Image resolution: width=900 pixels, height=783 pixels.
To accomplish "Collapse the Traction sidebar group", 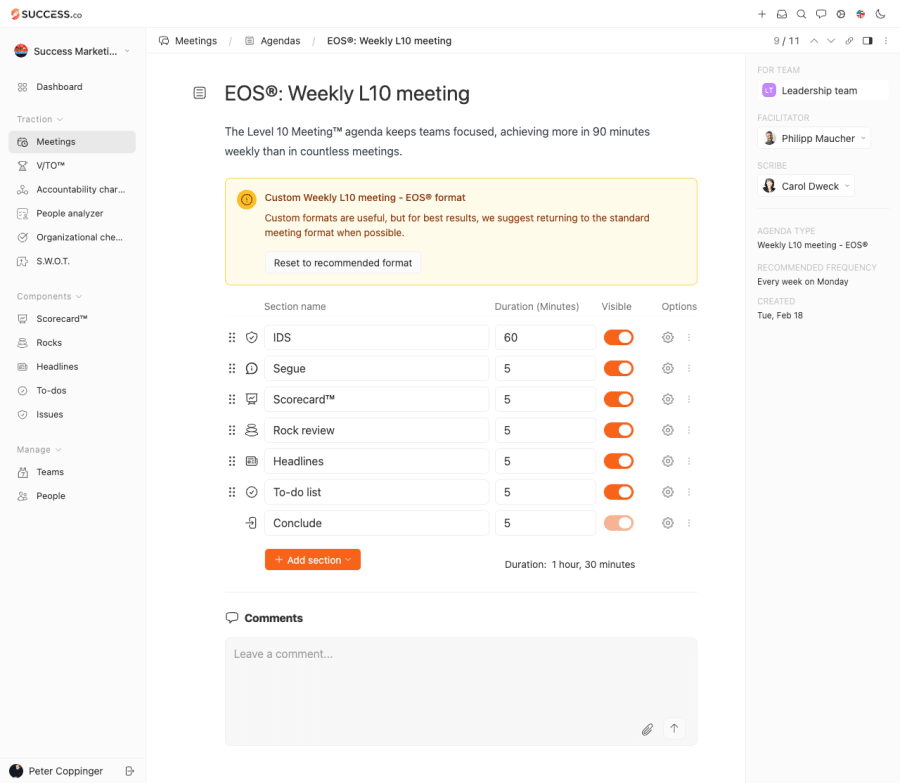I will click(40, 119).
